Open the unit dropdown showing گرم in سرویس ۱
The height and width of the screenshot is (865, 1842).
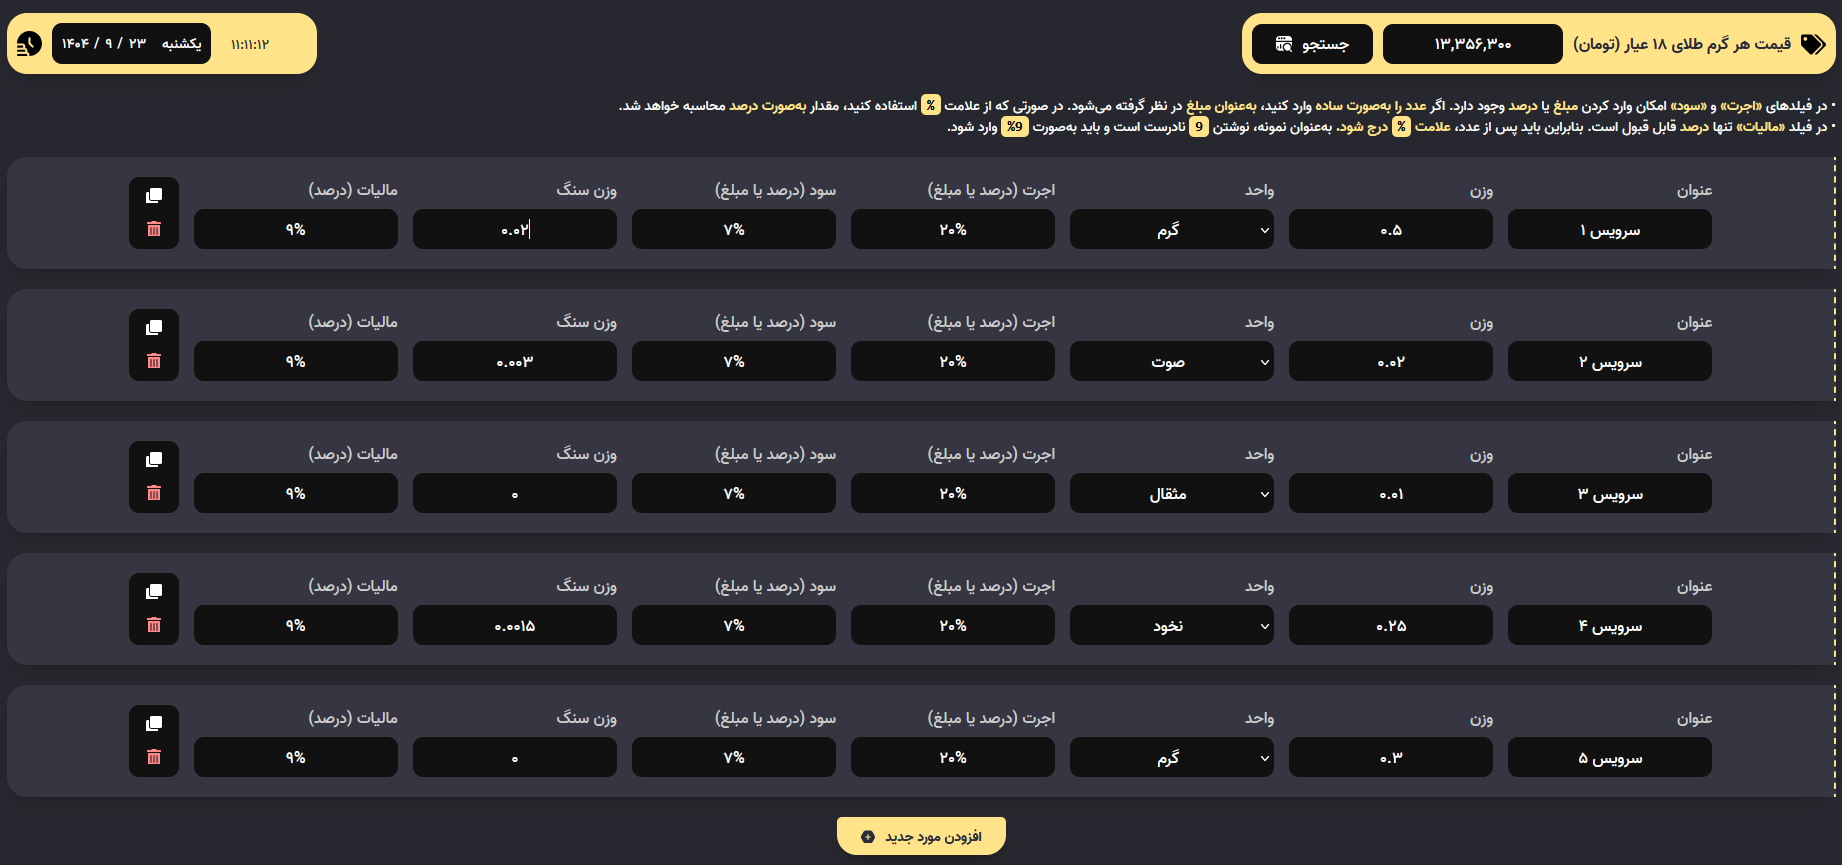pyautogui.click(x=1171, y=230)
